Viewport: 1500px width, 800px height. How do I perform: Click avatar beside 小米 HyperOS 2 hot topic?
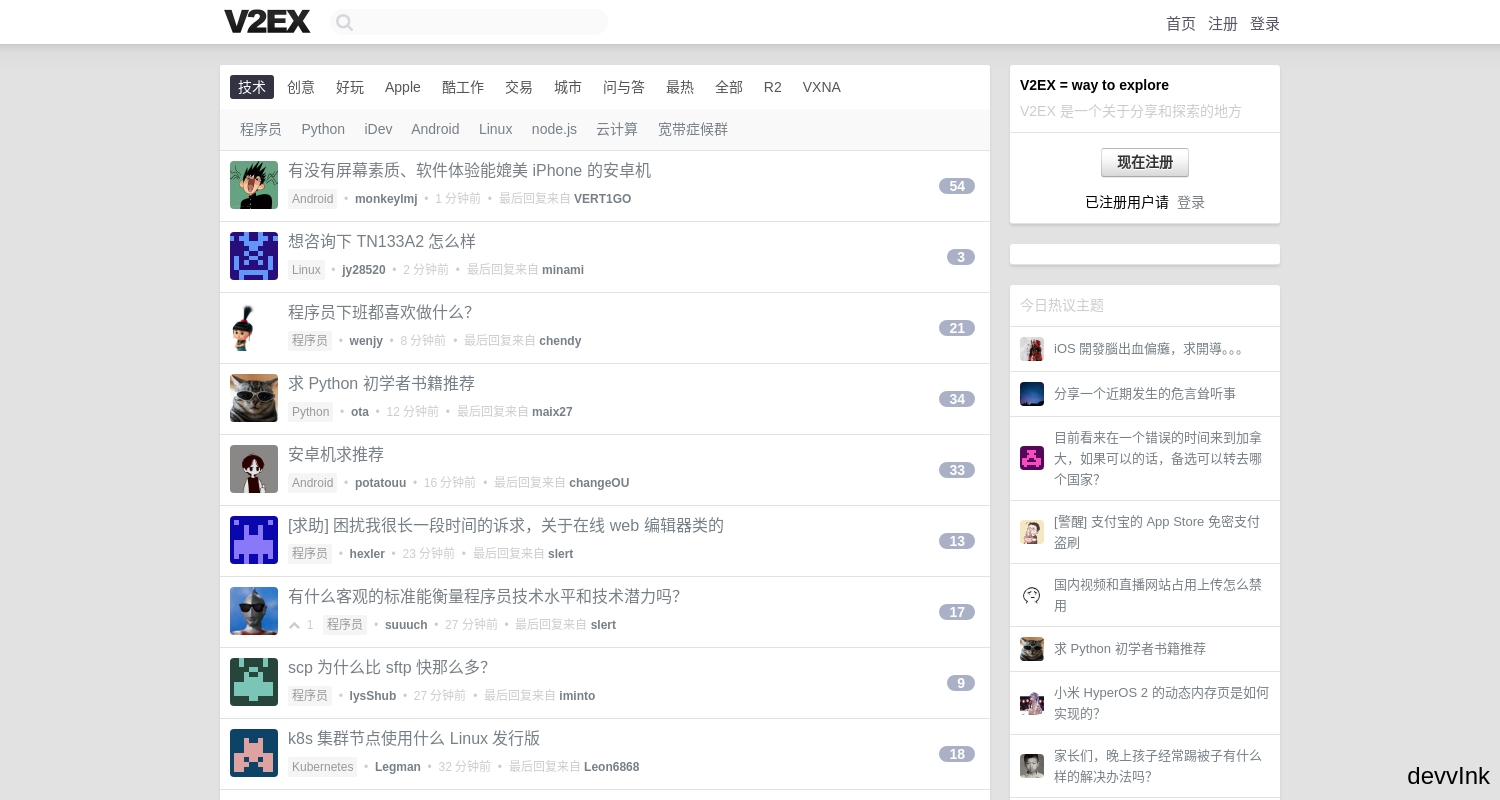pos(1032,703)
